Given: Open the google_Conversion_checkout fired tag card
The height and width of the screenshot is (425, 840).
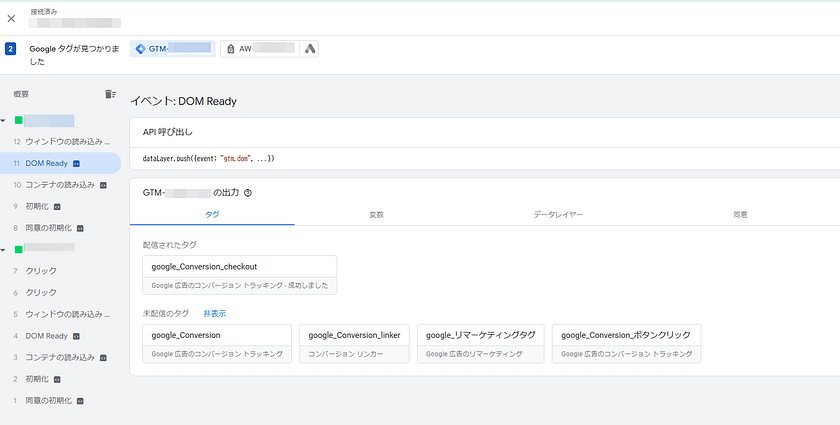Looking at the screenshot, I should pos(240,275).
